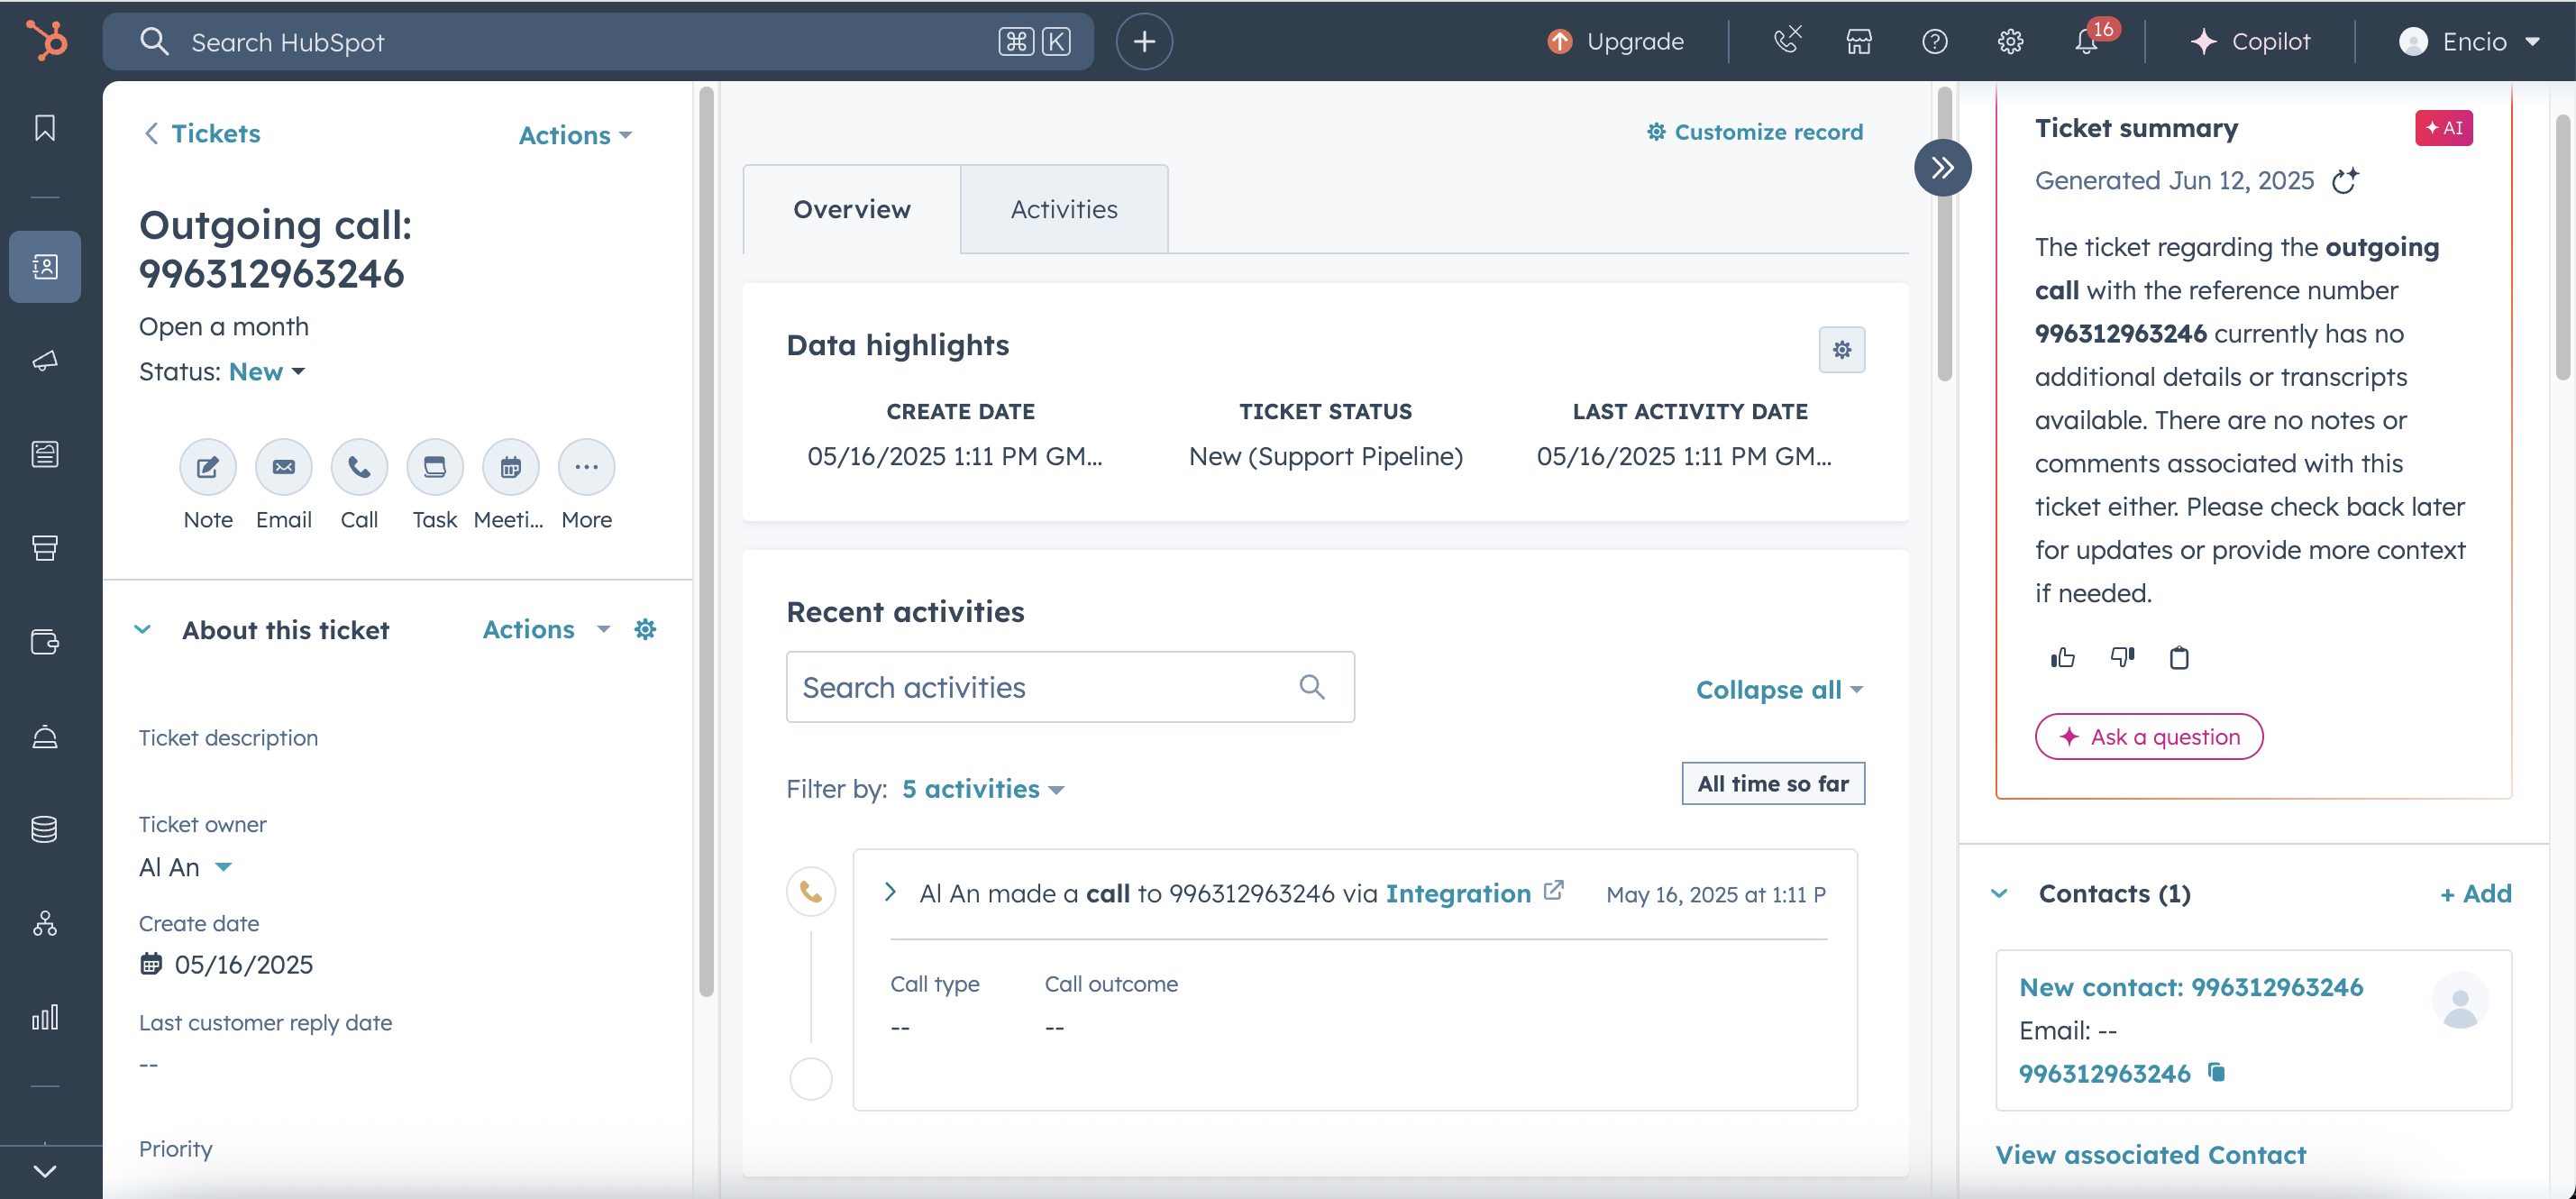Collapse the right sidebar with double-arrow button
Viewport: 2576px width, 1199px height.
click(x=1942, y=168)
